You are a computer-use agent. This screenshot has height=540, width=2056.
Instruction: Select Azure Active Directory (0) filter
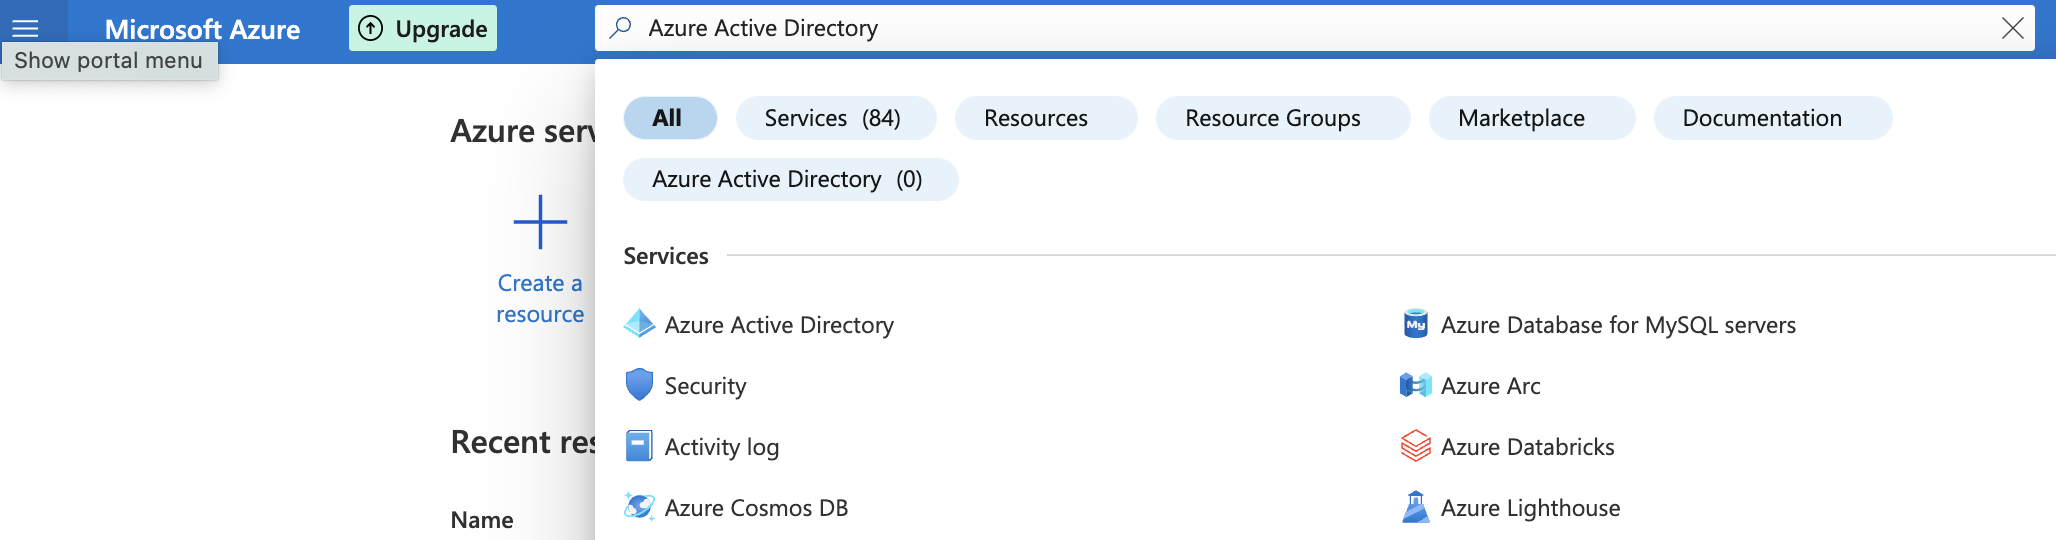pyautogui.click(x=790, y=179)
